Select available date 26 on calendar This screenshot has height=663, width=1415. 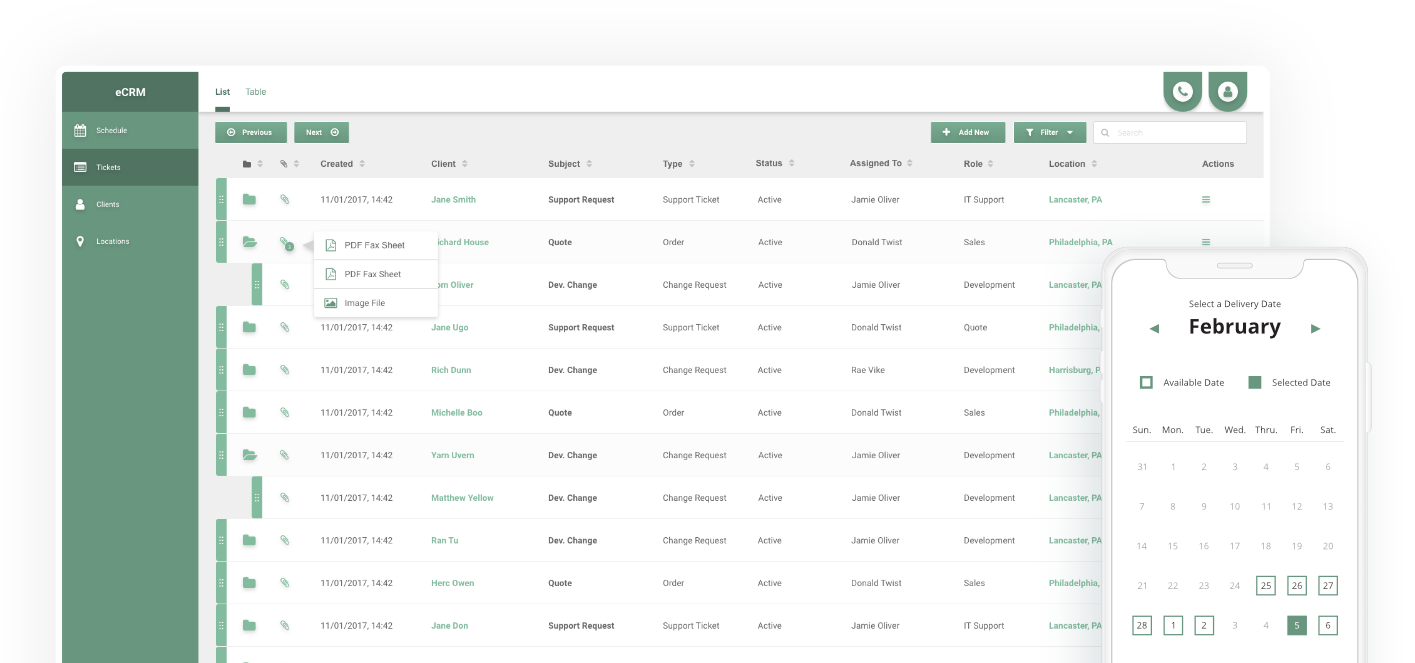[x=1297, y=586]
